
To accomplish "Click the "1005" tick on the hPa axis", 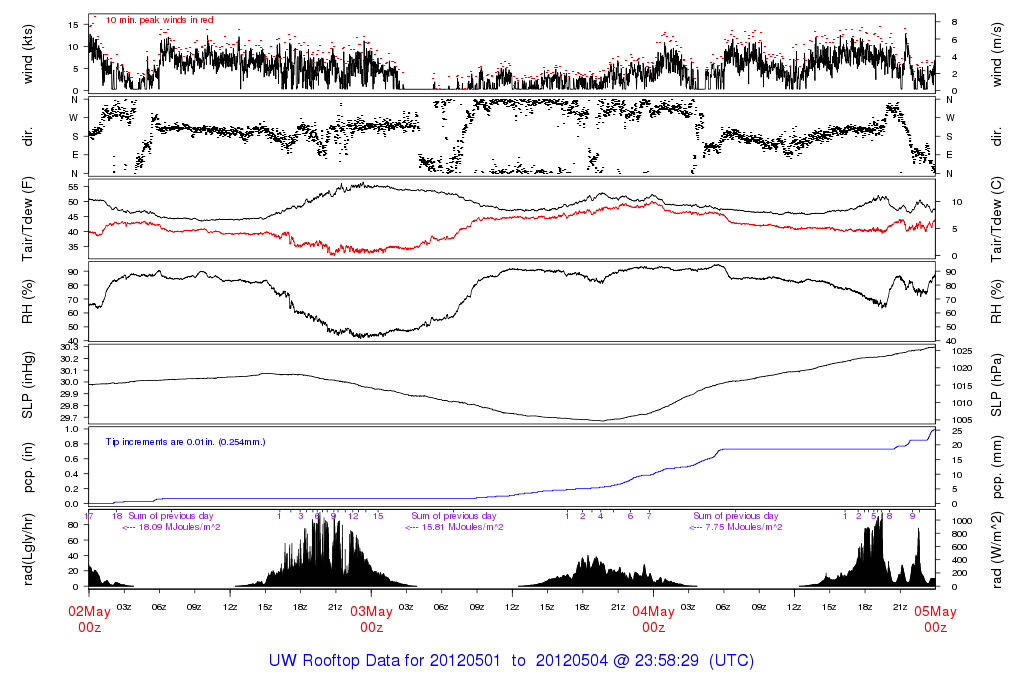I will tap(963, 420).
